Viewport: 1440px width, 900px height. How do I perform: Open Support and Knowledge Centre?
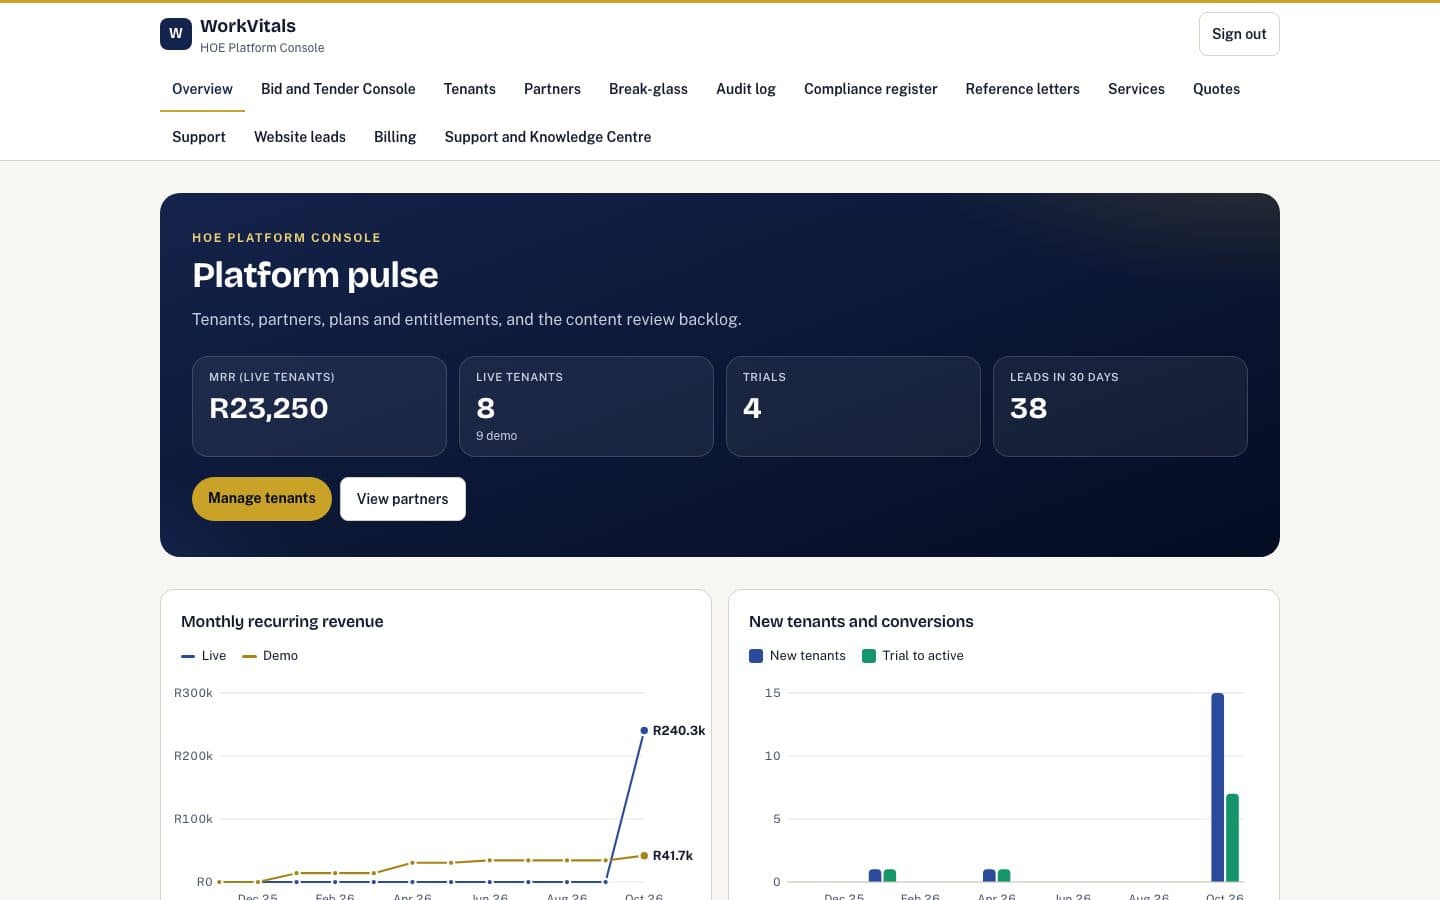tap(548, 137)
